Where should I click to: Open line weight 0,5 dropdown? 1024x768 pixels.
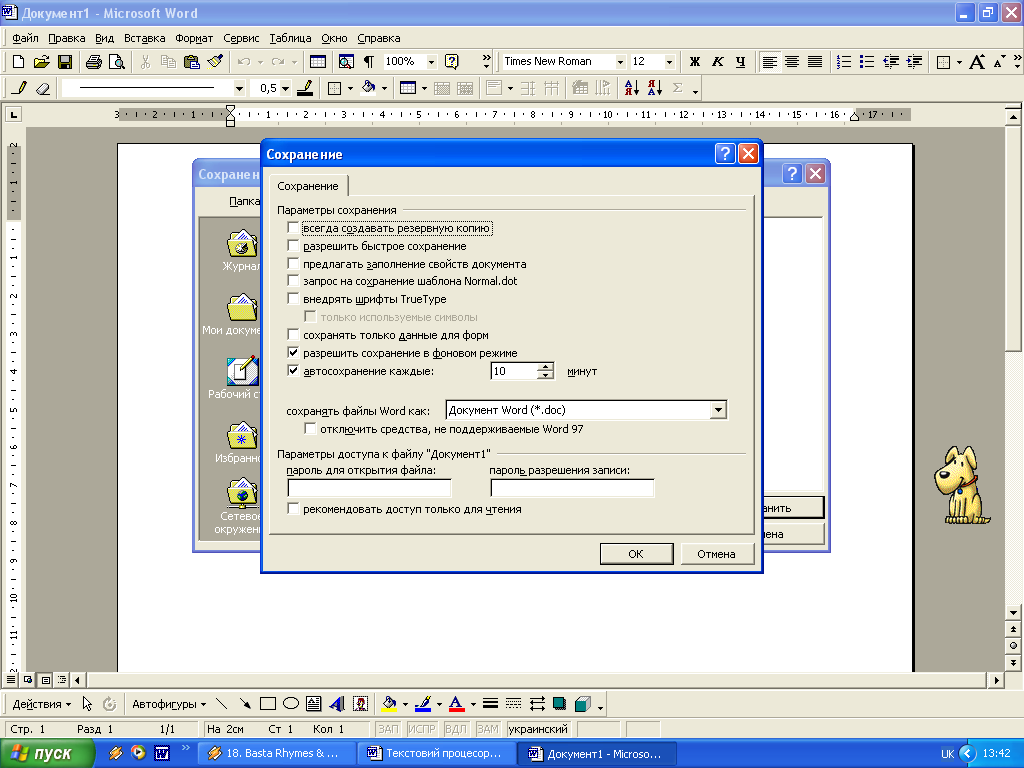pyautogui.click(x=285, y=88)
